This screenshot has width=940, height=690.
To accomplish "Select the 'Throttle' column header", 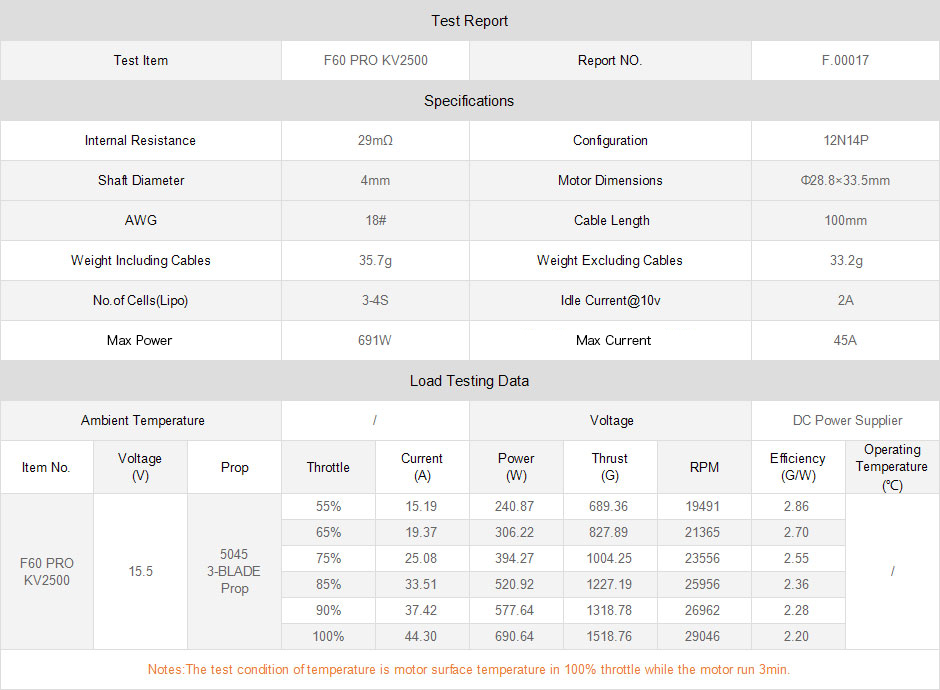I will pyautogui.click(x=328, y=467).
